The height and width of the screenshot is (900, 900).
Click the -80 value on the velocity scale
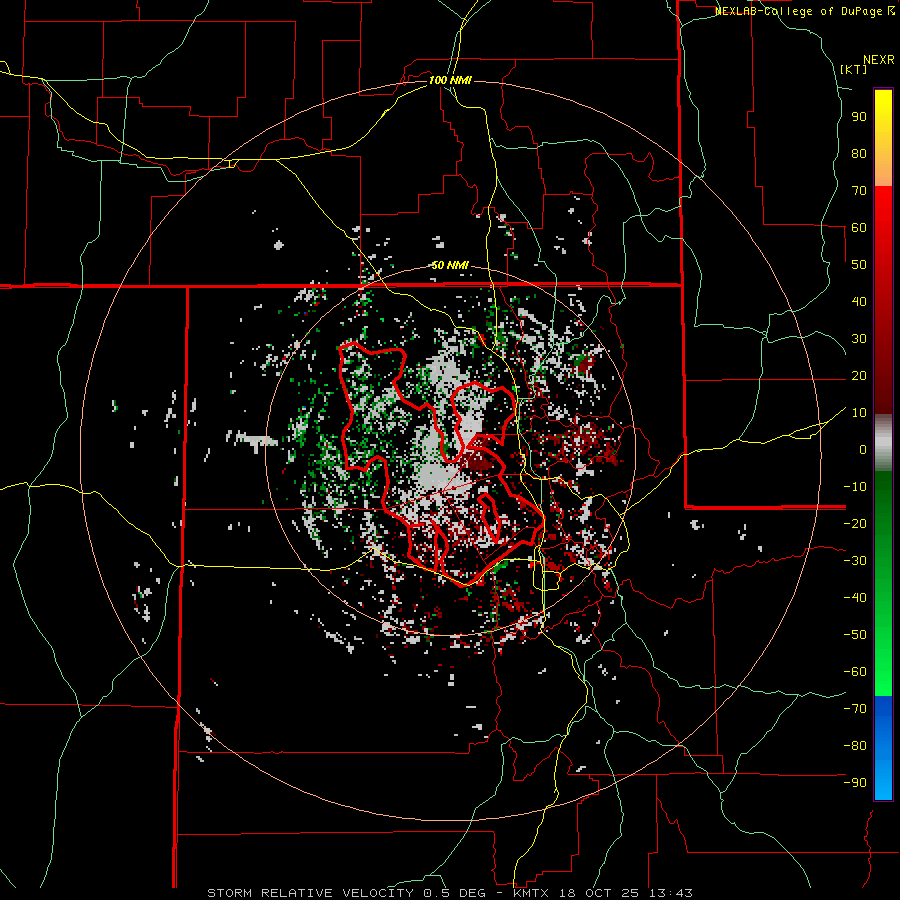coord(855,746)
